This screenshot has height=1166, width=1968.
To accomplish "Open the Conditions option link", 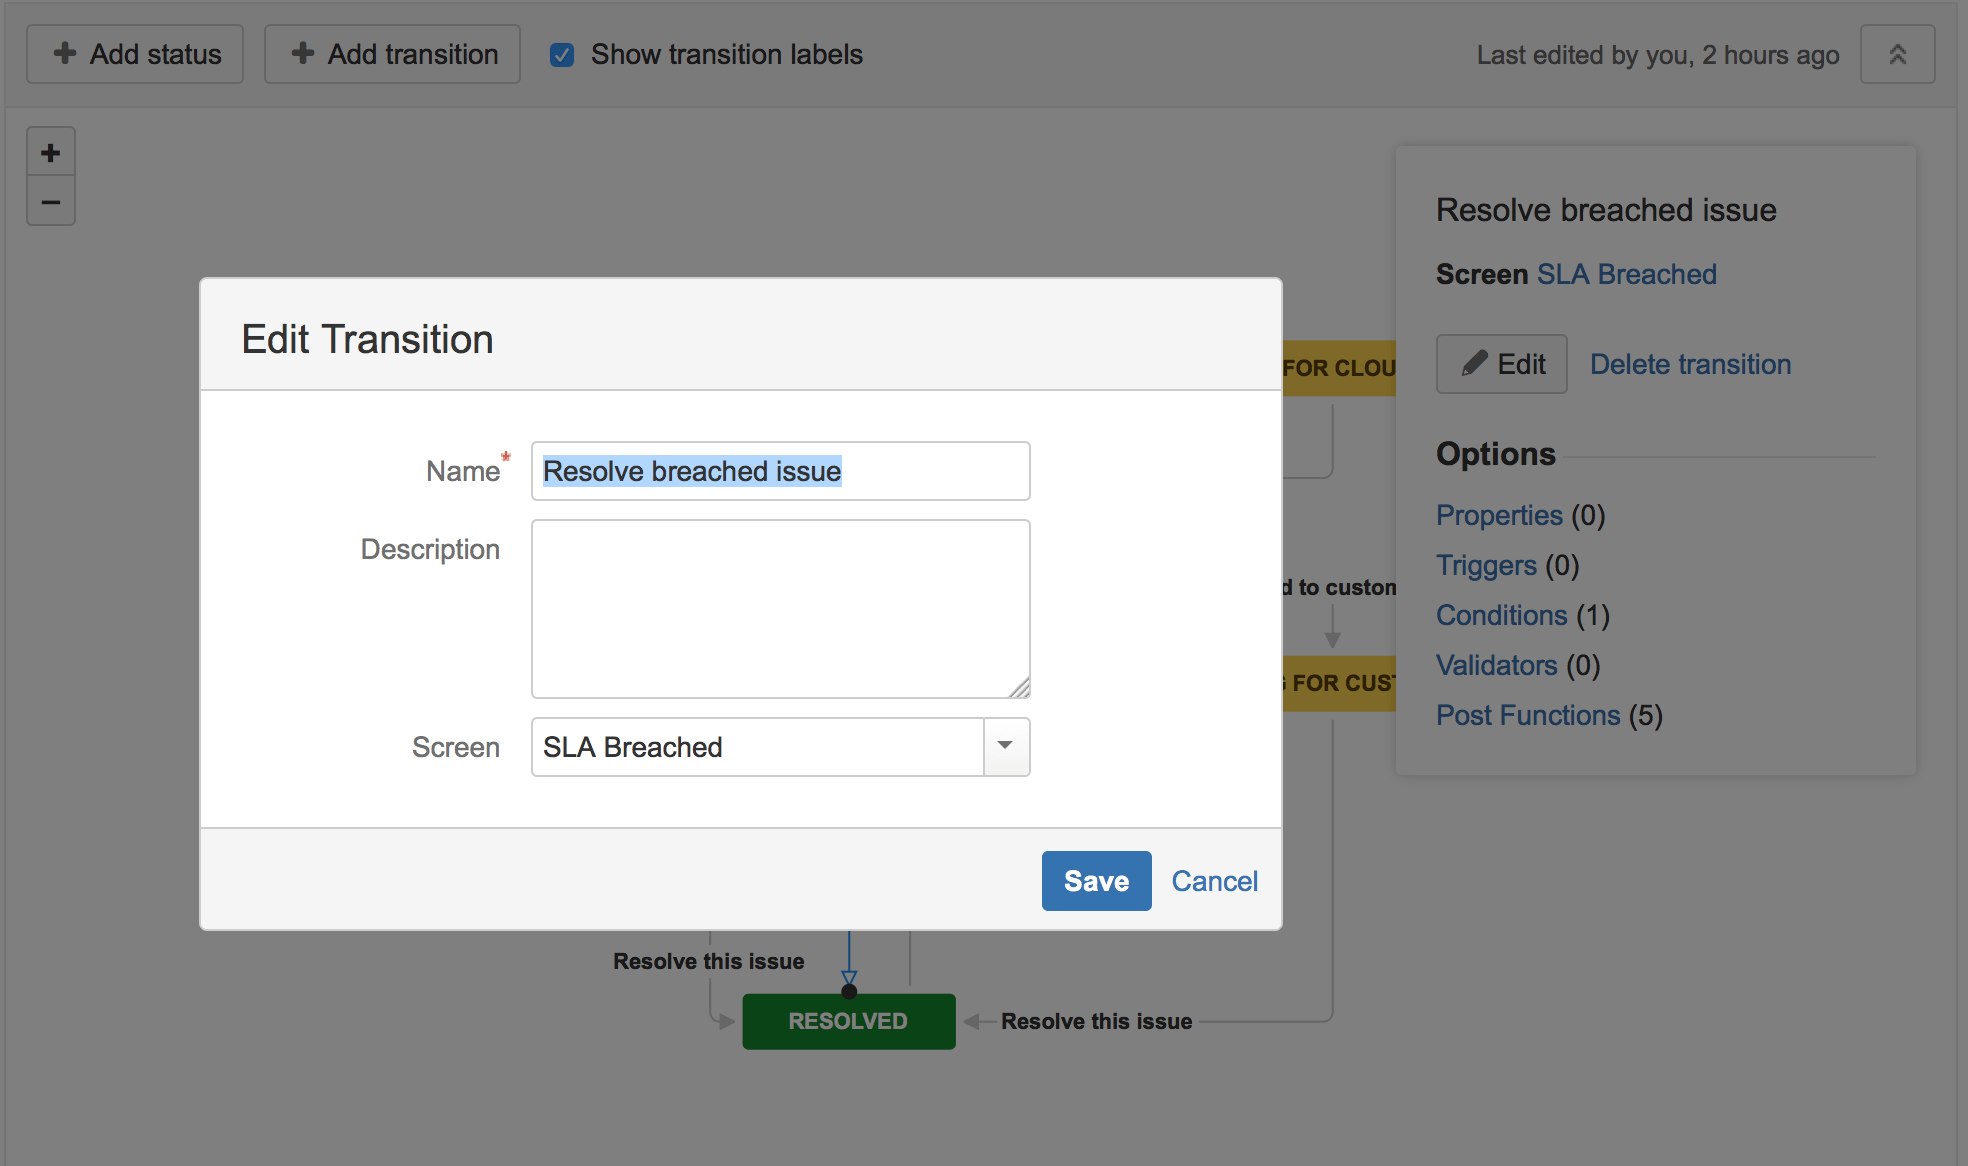I will 1501,615.
